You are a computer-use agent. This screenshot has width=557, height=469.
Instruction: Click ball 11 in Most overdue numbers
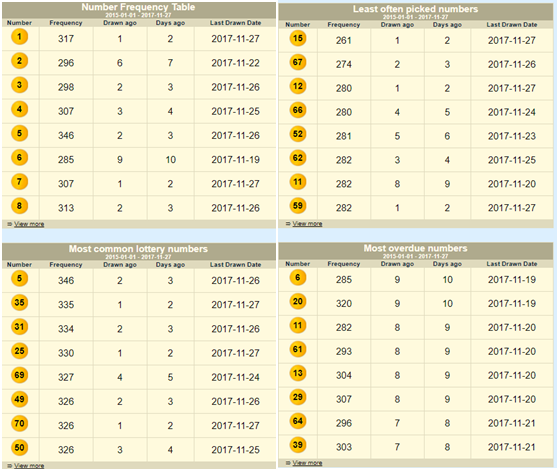(x=298, y=325)
